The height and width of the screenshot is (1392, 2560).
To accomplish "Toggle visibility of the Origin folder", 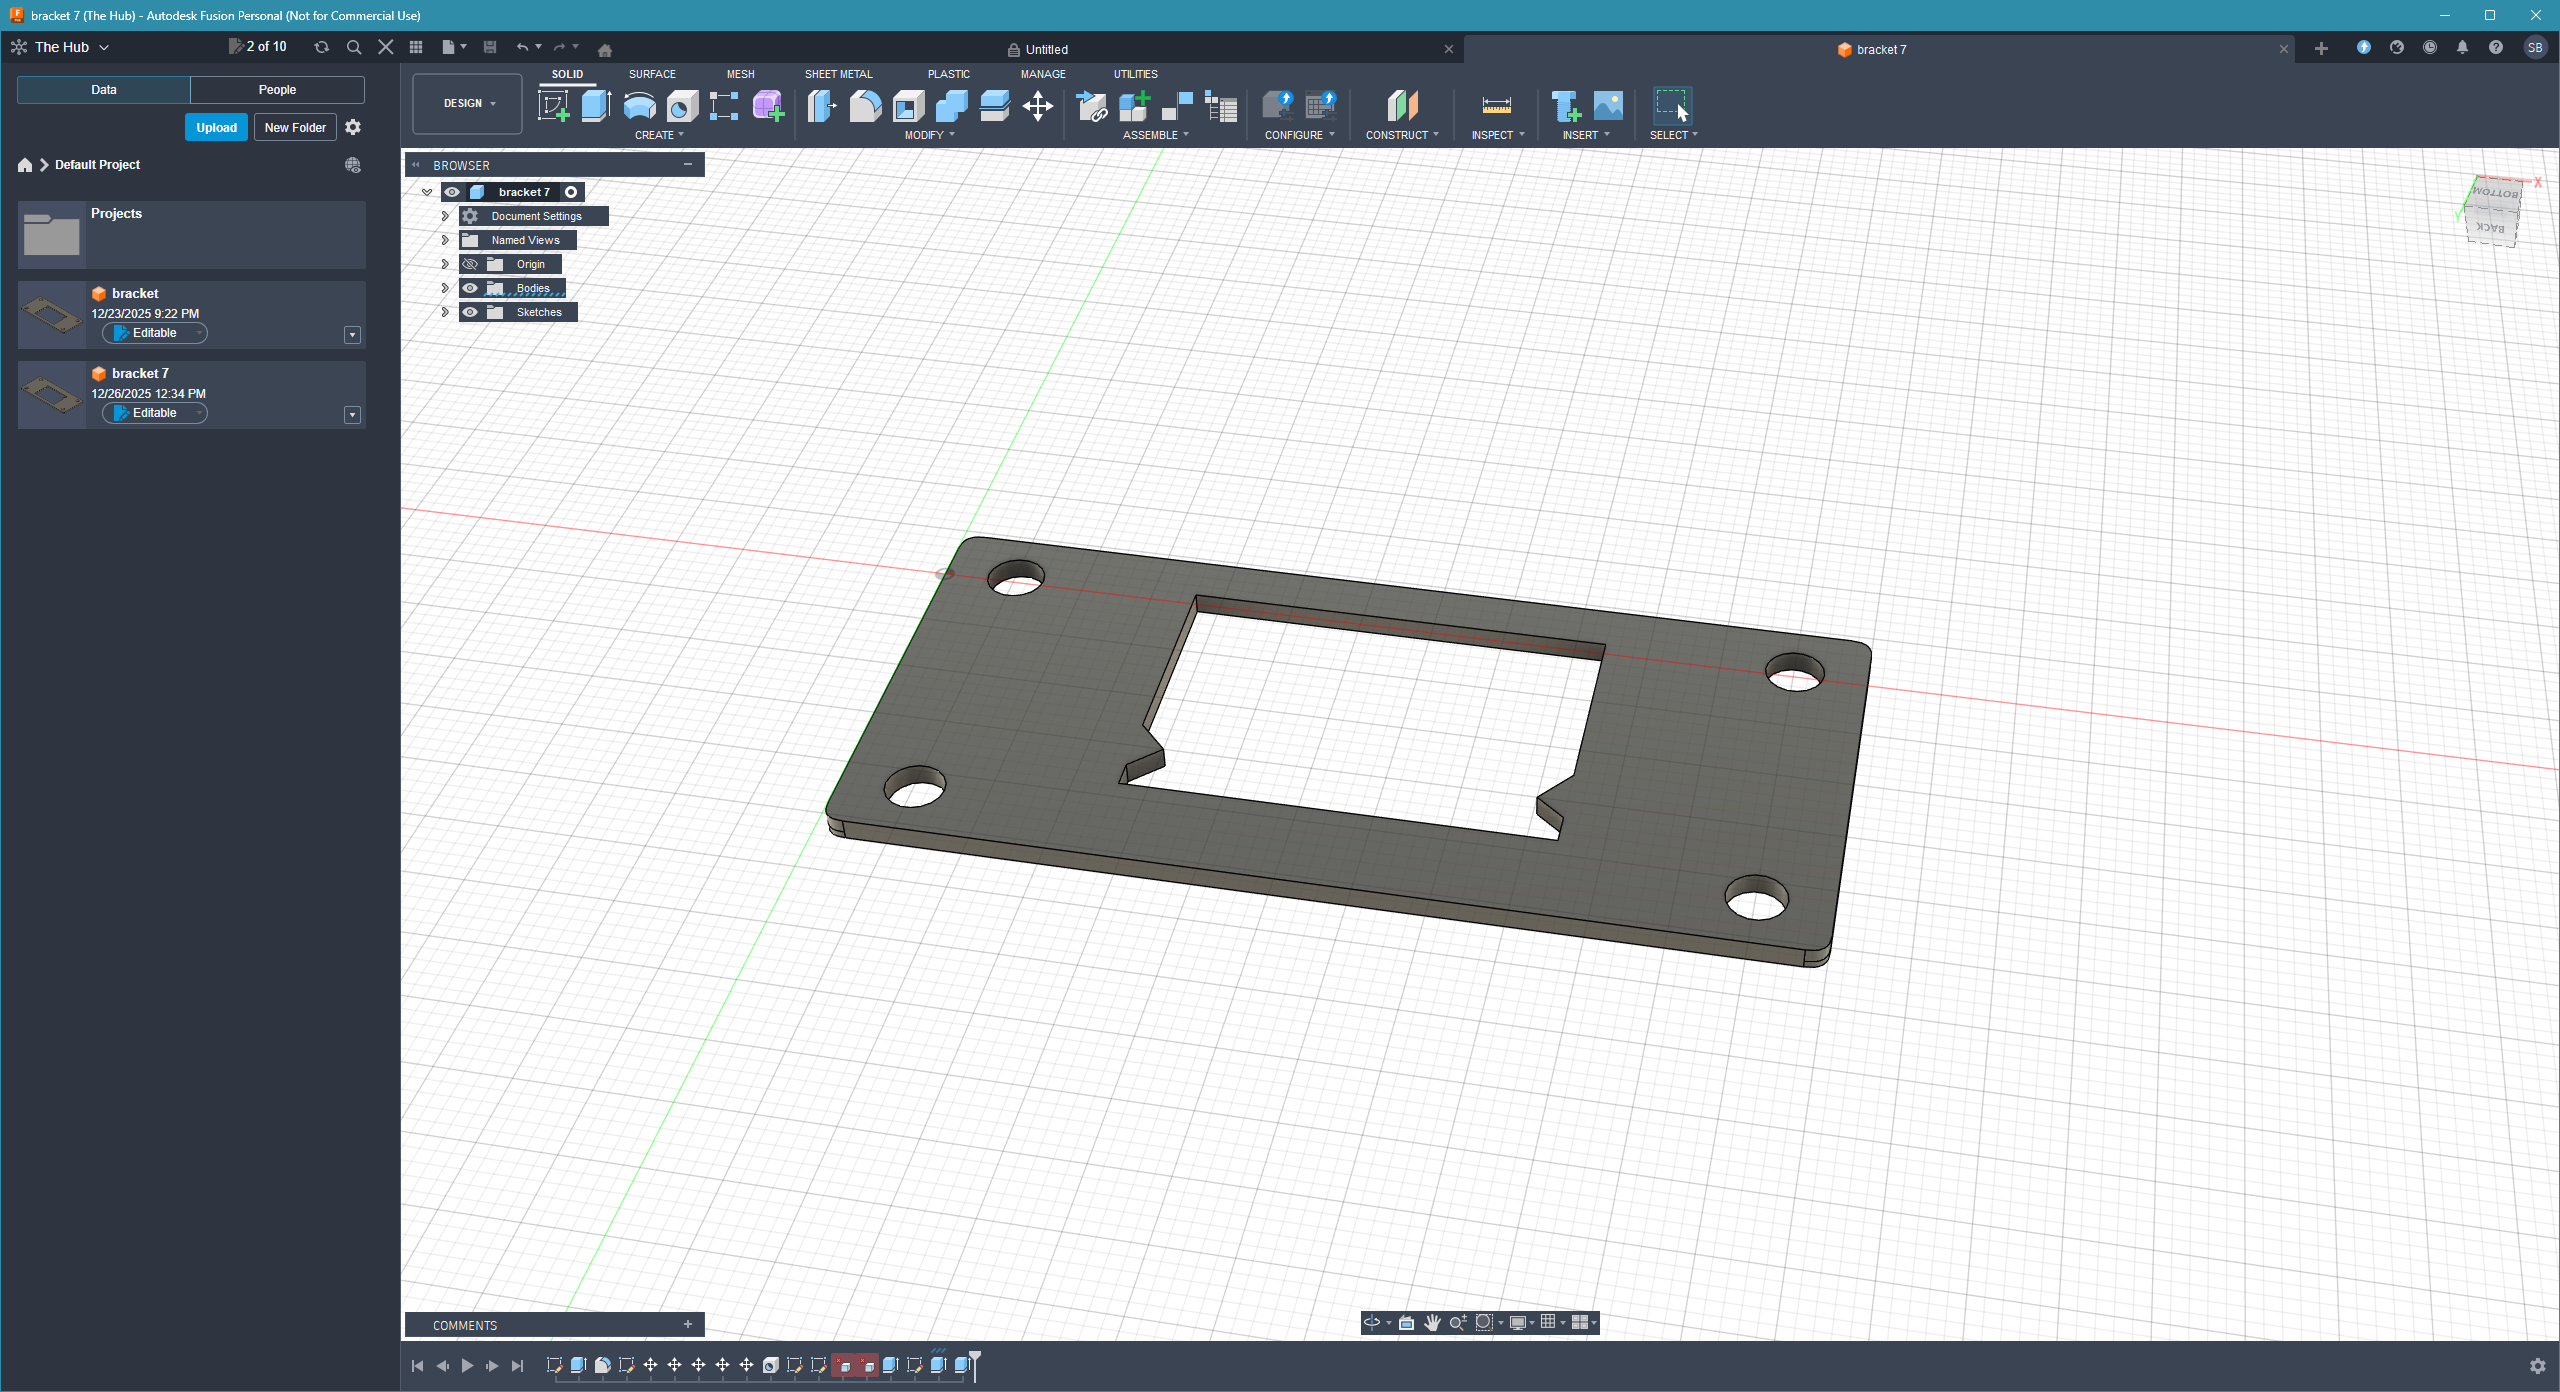I will pyautogui.click(x=470, y=264).
